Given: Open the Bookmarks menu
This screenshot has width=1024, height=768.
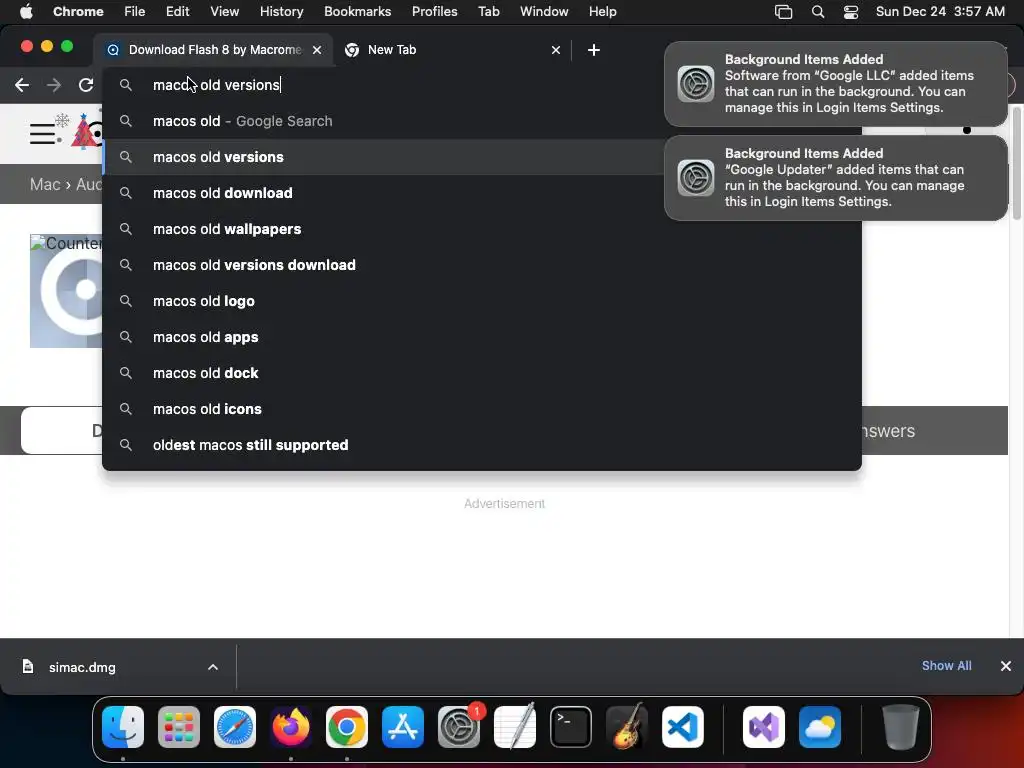Looking at the screenshot, I should pyautogui.click(x=357, y=11).
